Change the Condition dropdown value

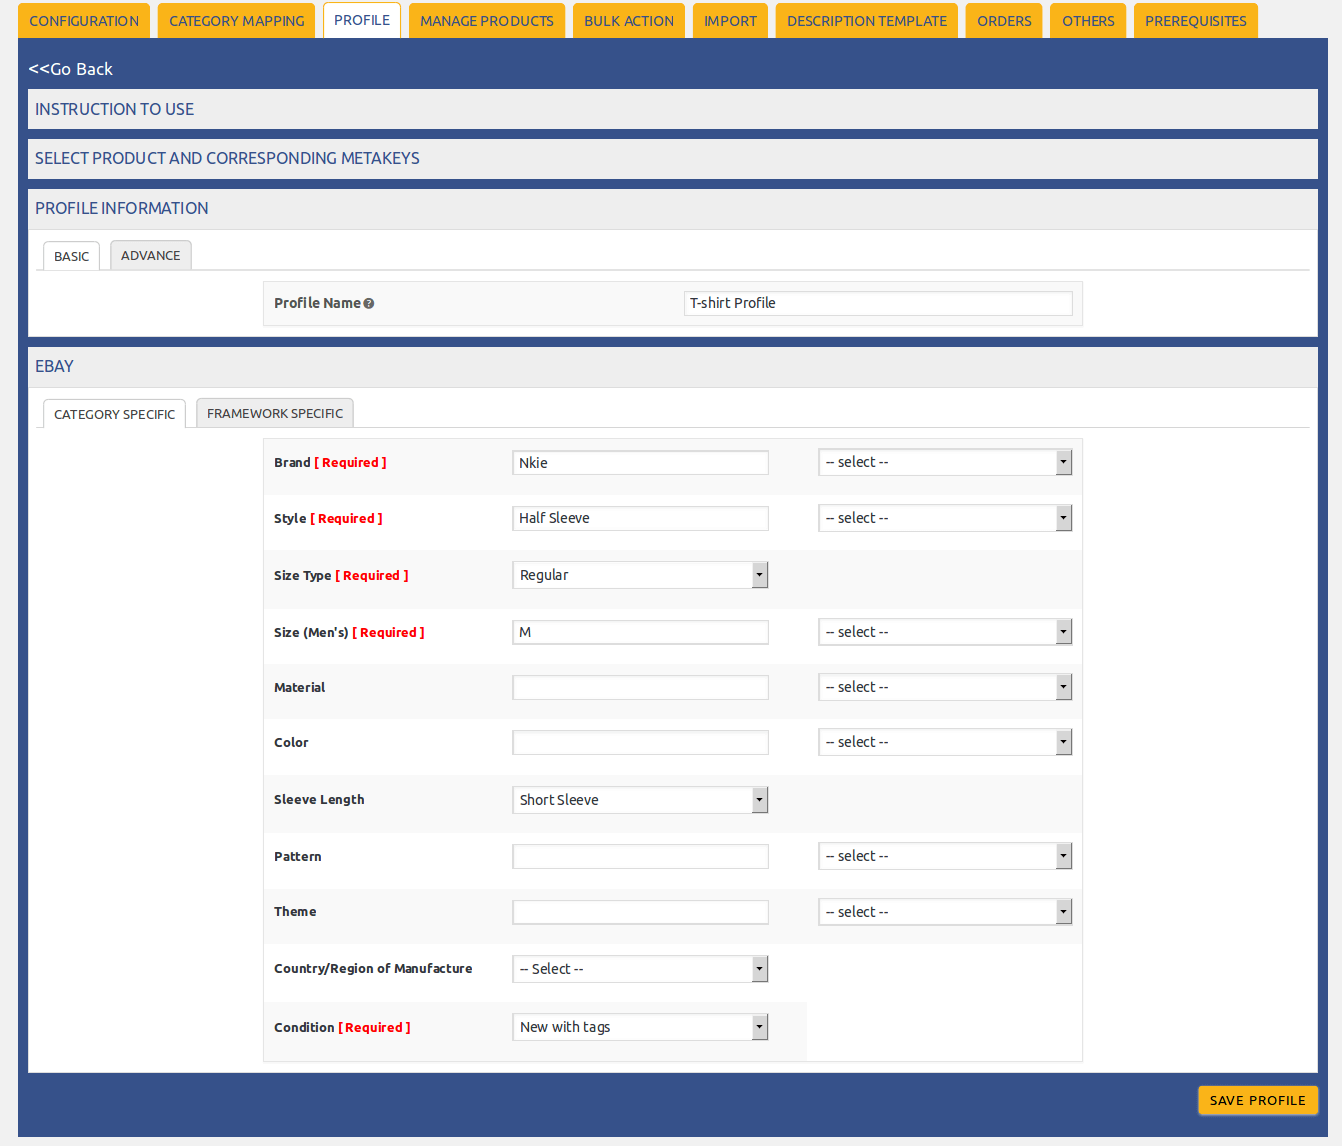click(x=640, y=1027)
